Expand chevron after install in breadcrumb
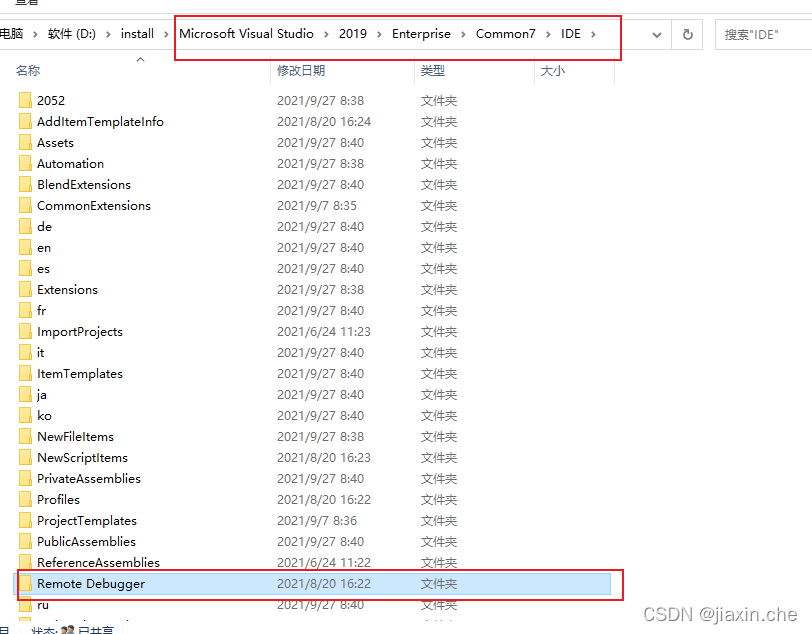 (x=166, y=34)
